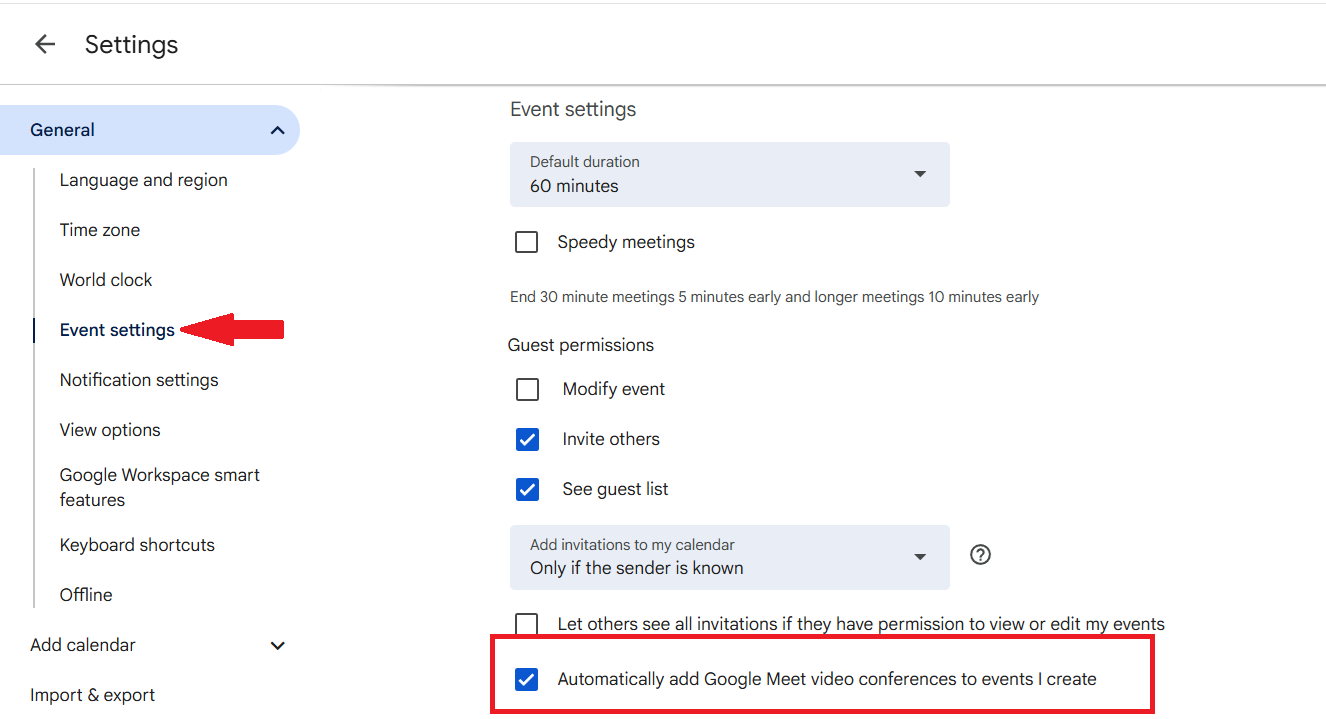Open Notification settings section
The width and height of the screenshot is (1326, 719).
coord(139,380)
